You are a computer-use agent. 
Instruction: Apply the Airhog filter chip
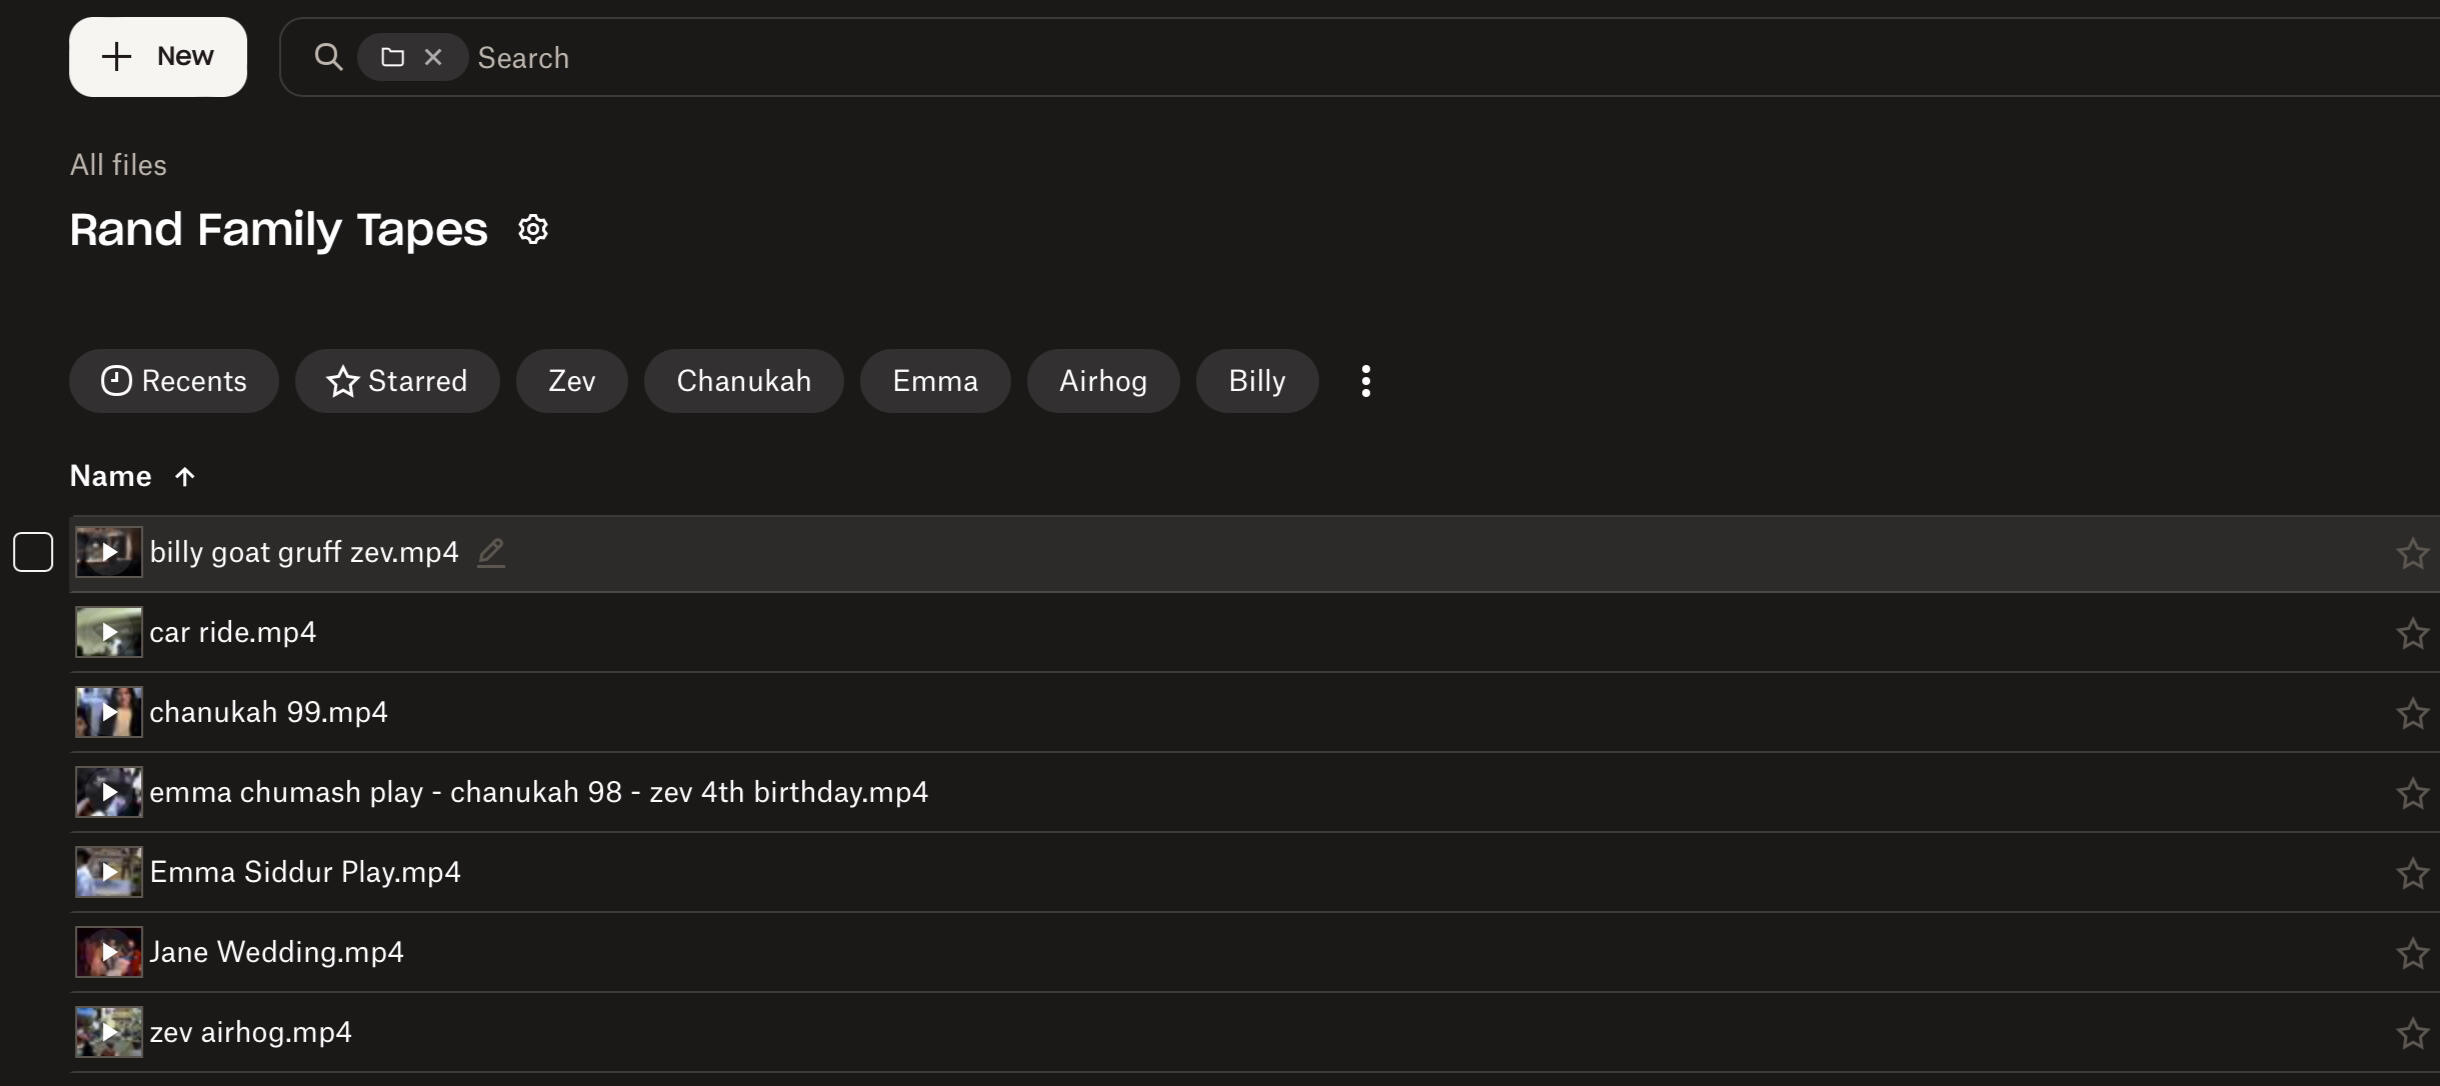click(1102, 381)
